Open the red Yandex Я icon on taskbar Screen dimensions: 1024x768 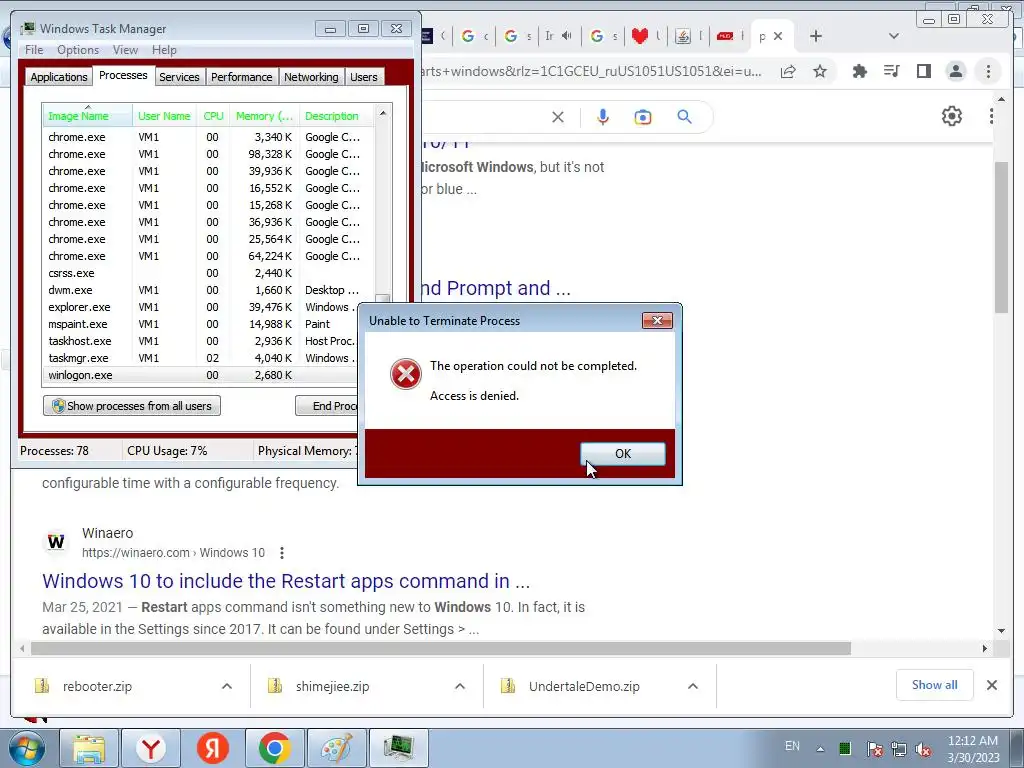point(213,748)
